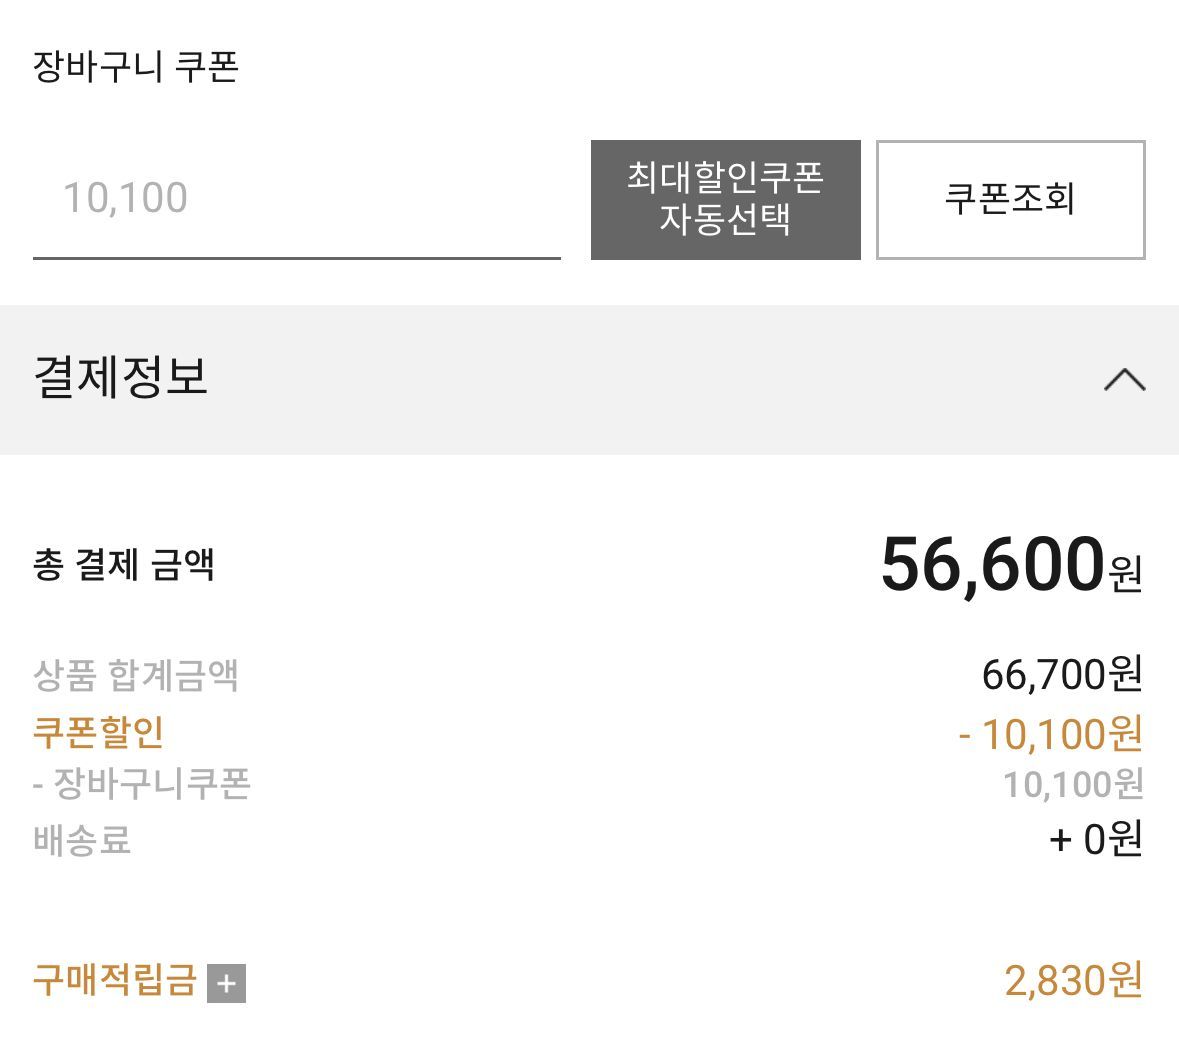Select the - 장바구니쿠폰 sub-item label
Screen dimensions: 1179x1040
(x=141, y=783)
